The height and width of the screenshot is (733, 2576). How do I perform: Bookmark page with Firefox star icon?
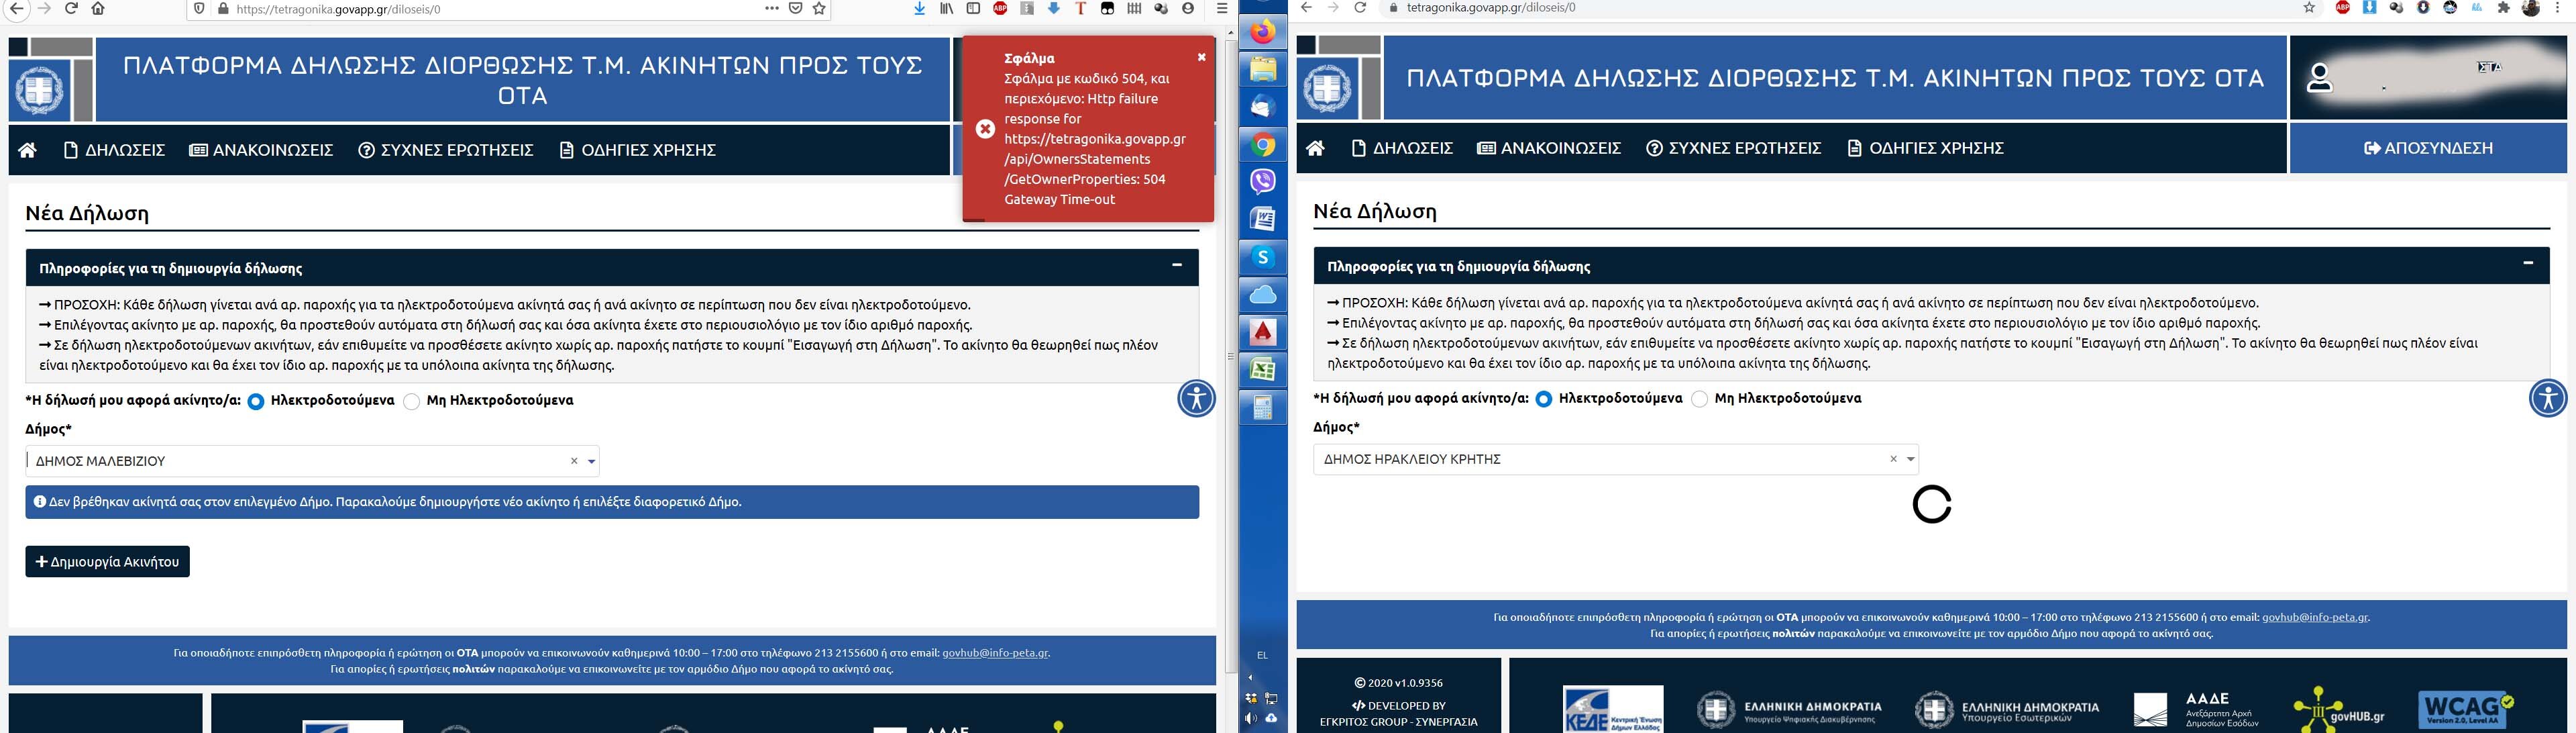[819, 9]
